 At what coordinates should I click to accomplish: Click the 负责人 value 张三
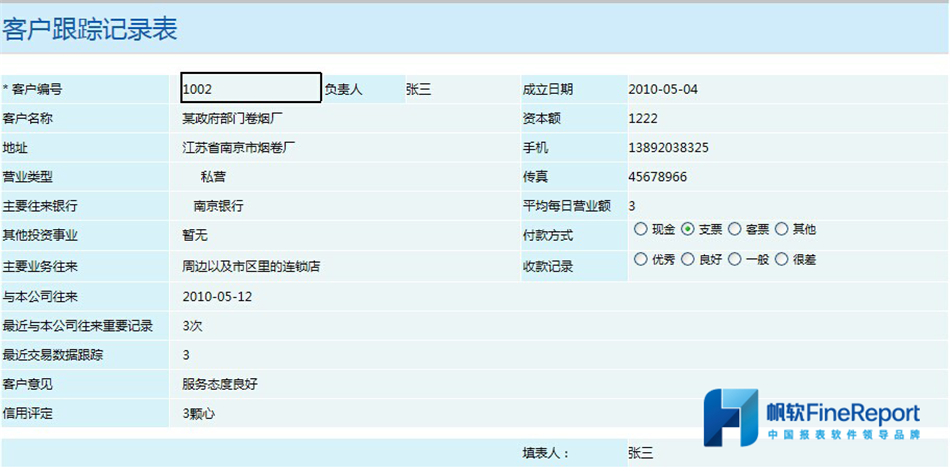(419, 90)
